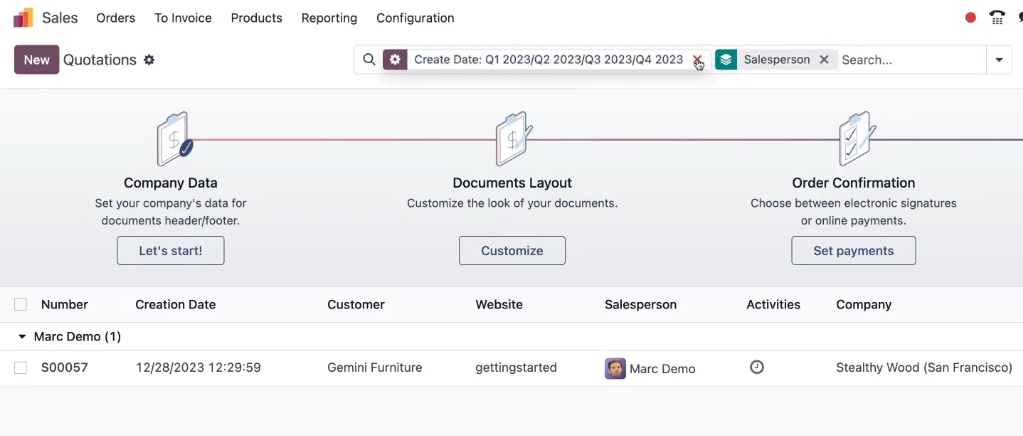Click the Activities column header
Screen dimensions: 1023x436
point(773,305)
